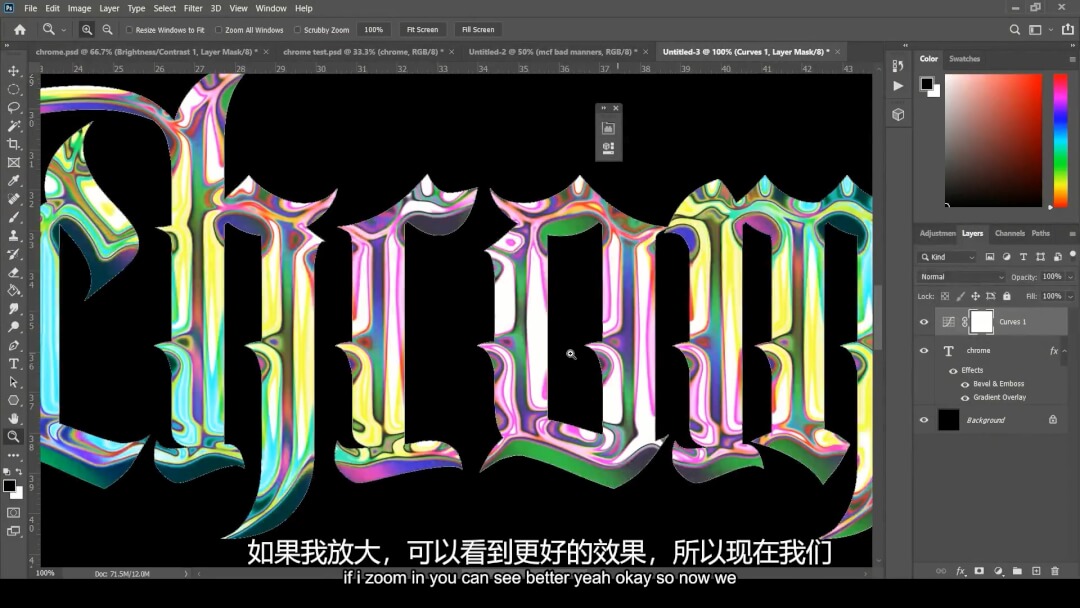1080x608 pixels.
Task: Select the Clone Stamp tool
Action: click(x=14, y=235)
